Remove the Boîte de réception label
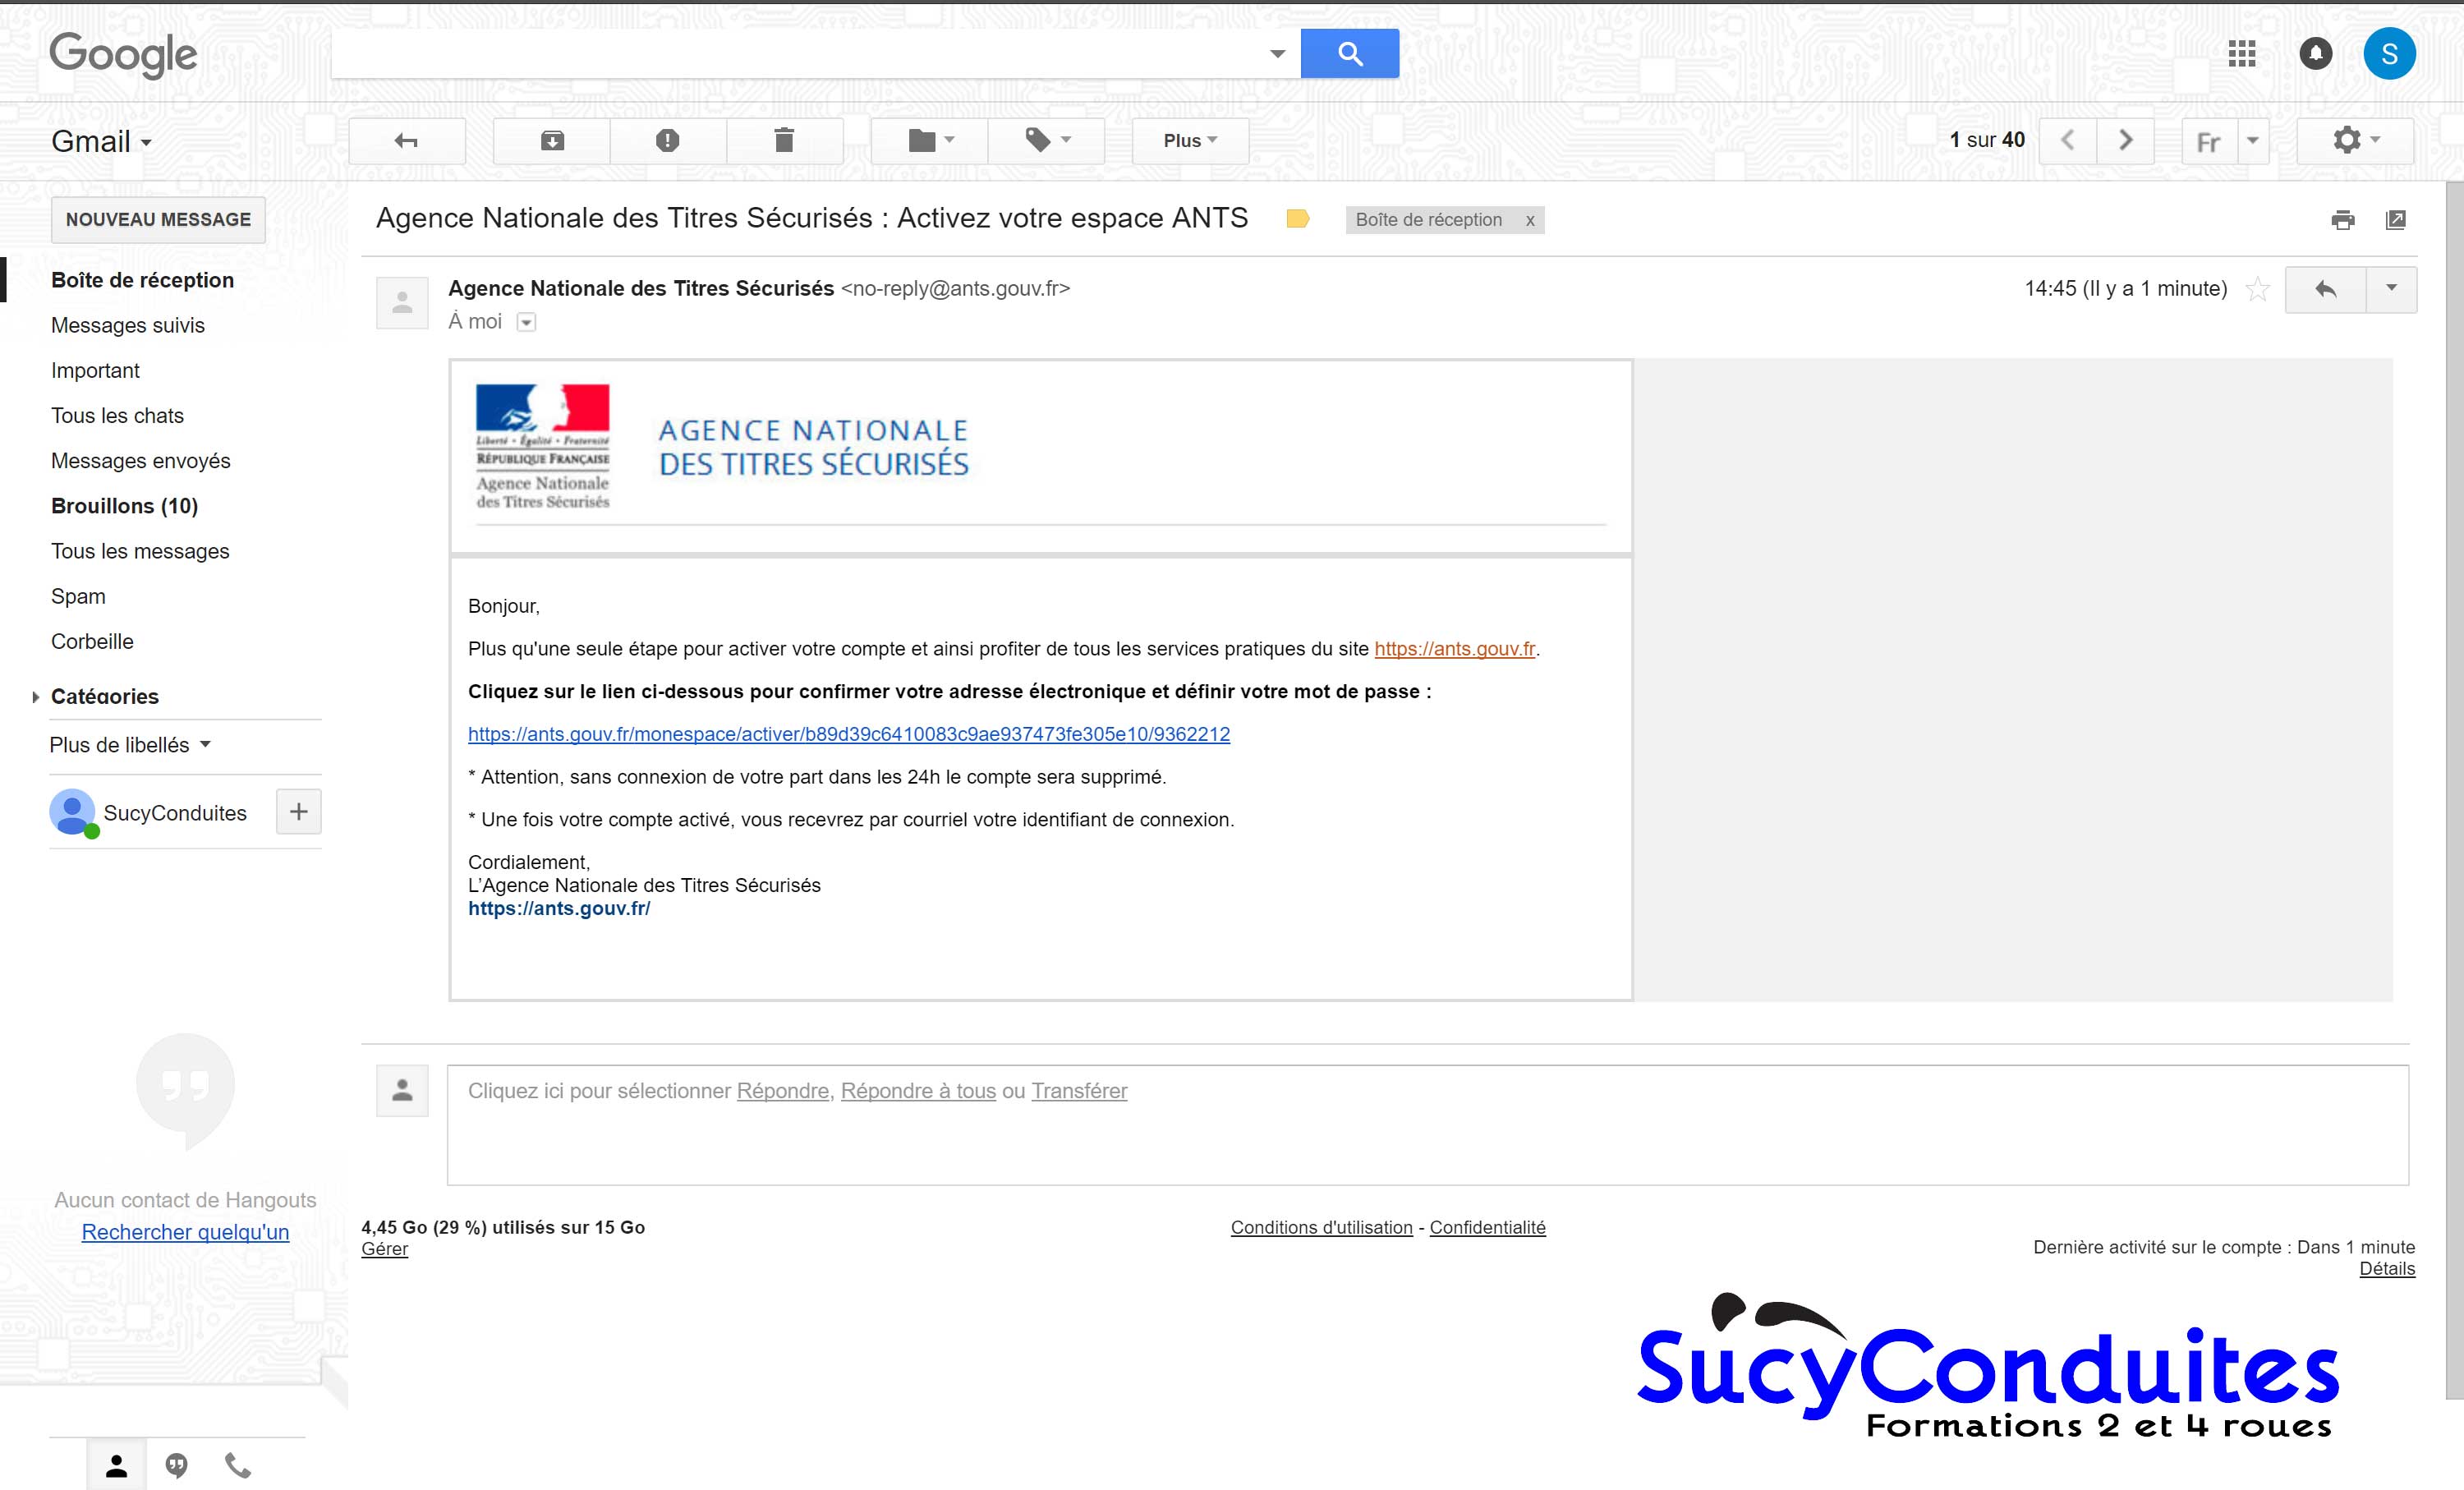 pos(1530,221)
